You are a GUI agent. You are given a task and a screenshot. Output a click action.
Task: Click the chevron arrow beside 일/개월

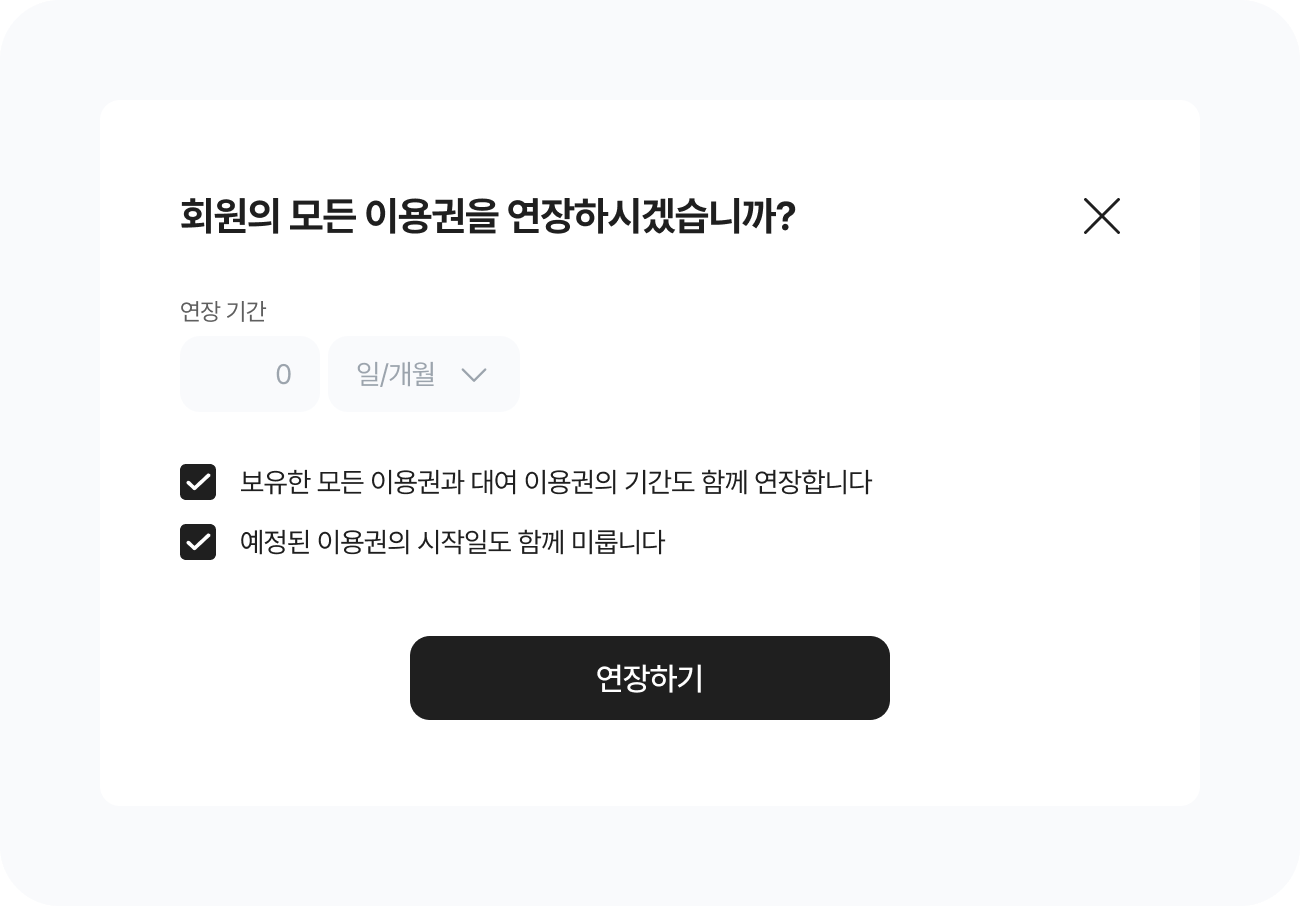point(473,375)
